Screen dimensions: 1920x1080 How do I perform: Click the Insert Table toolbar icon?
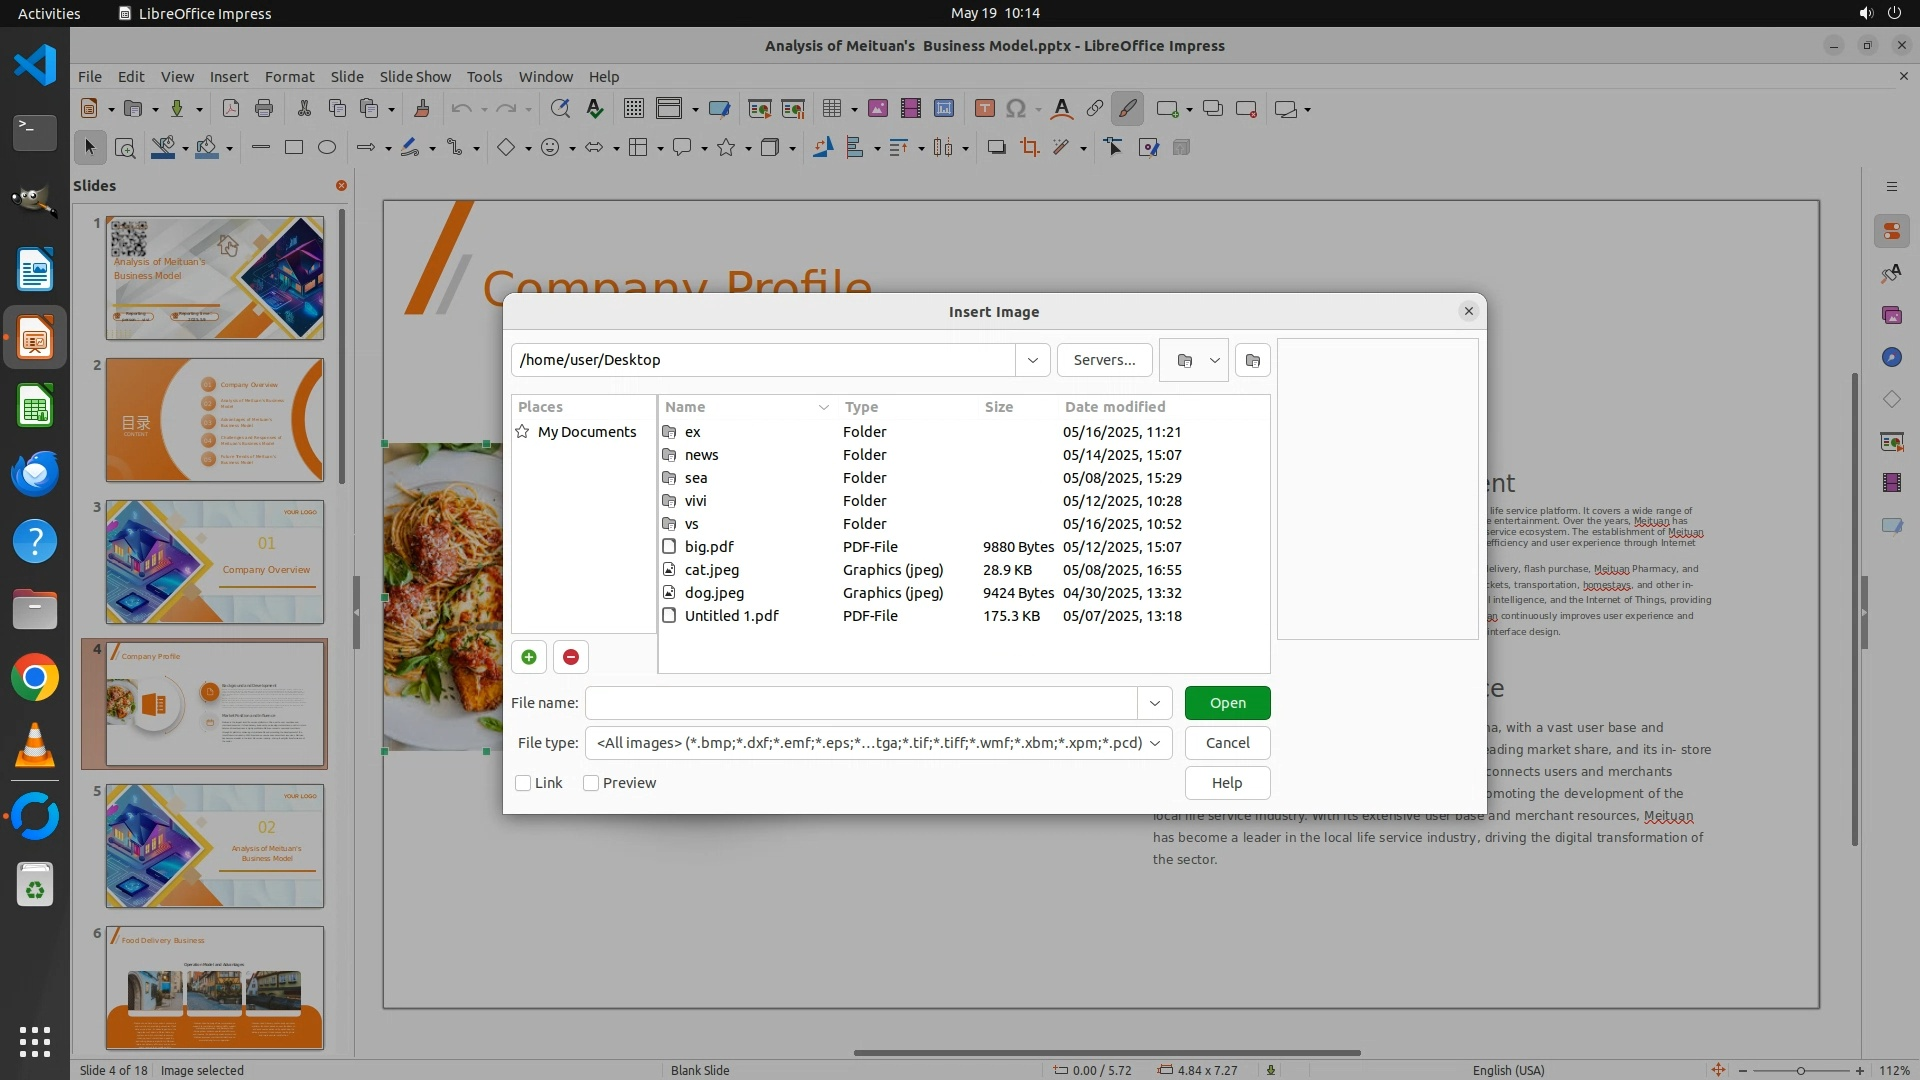831,109
